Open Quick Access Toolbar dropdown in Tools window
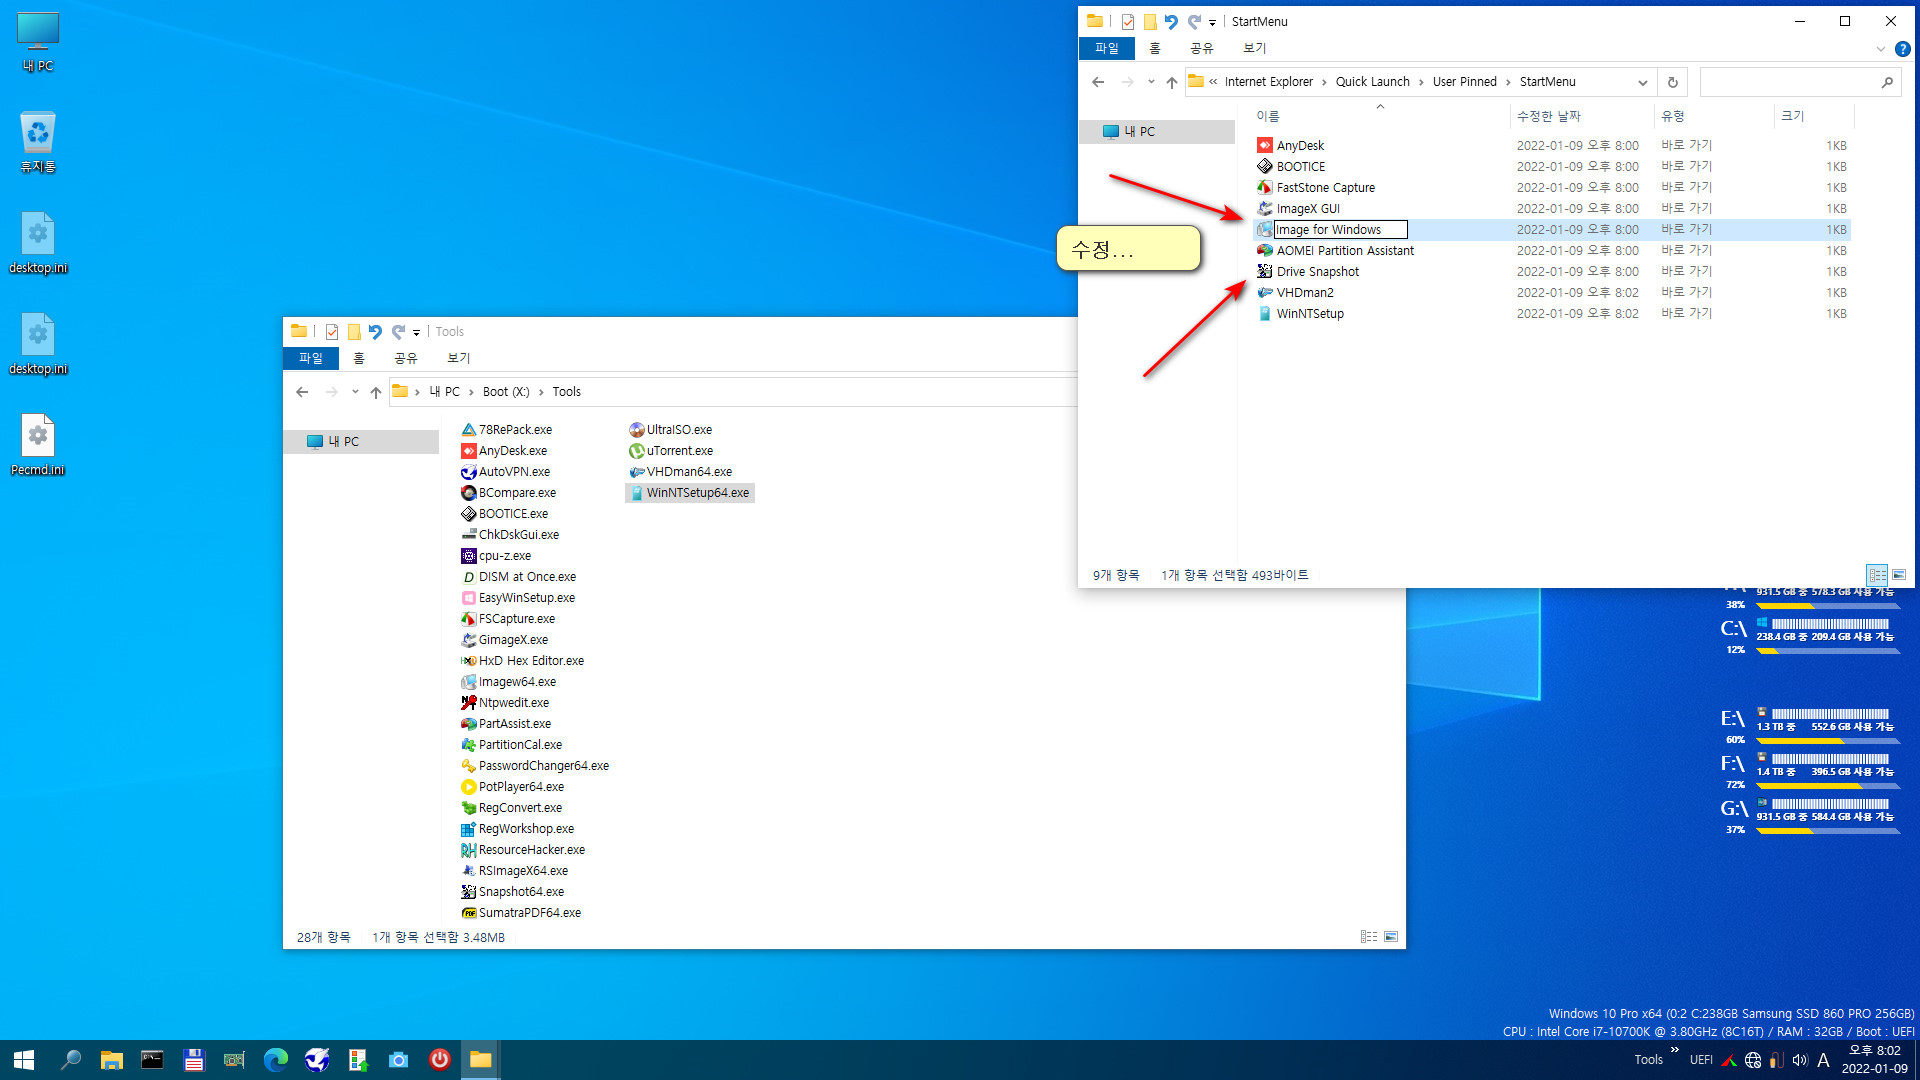The height and width of the screenshot is (1080, 1920). click(417, 332)
